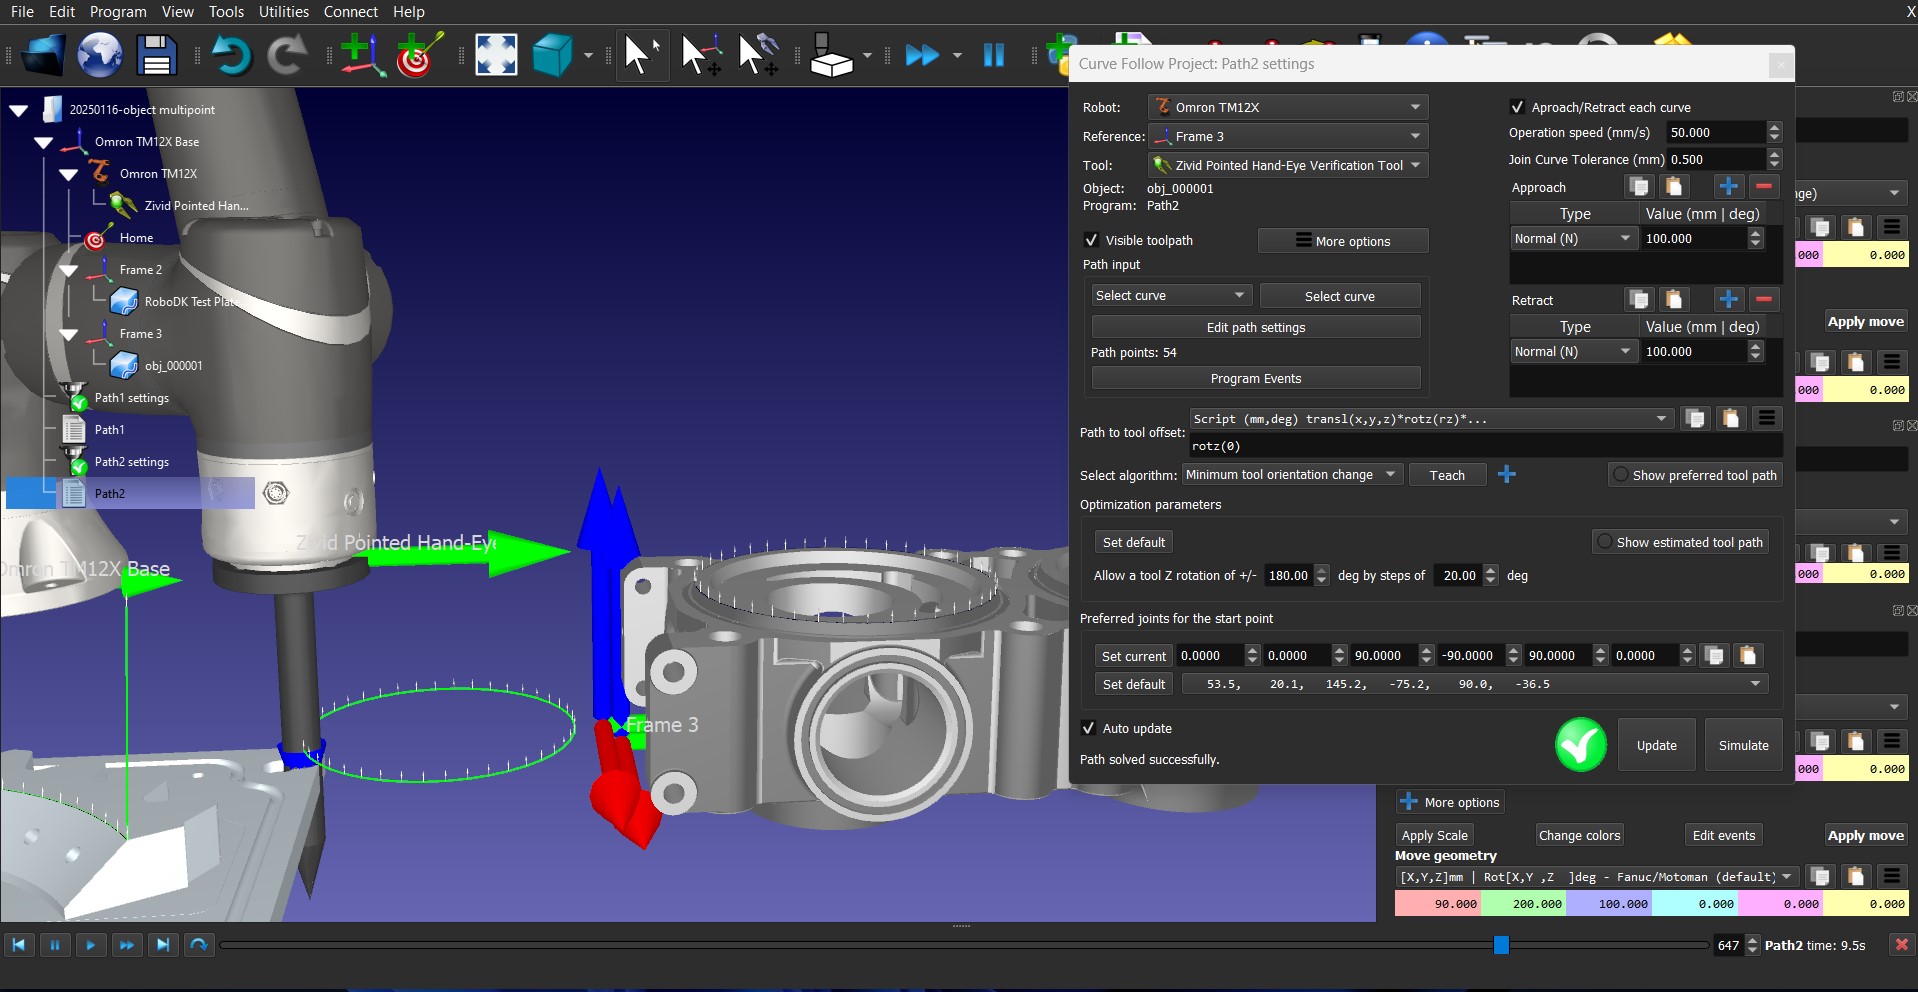Viewport: 1918px width, 992px height.
Task: Click the Add target icon in the toolbar
Action: 418,55
